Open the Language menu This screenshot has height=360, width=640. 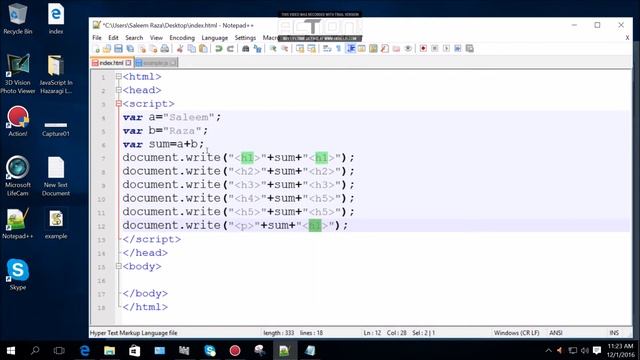click(x=215, y=38)
